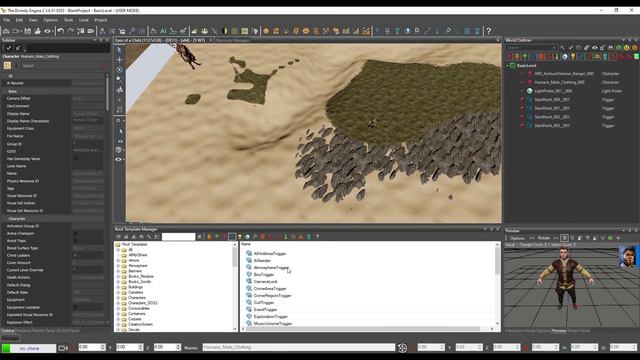Toggle visibility check for ARX_AmbushDemon_Ranger_000
The height and width of the screenshot is (360, 640).
tap(522, 73)
